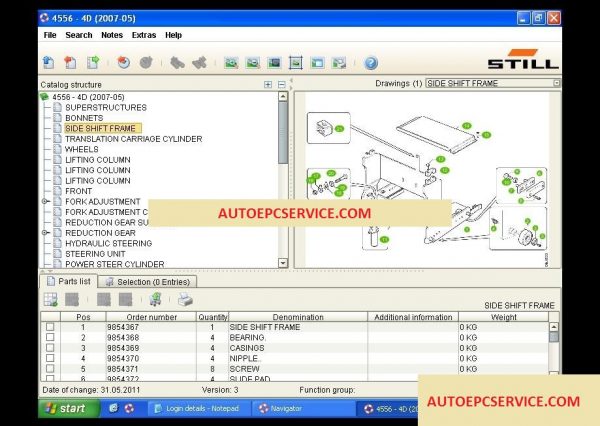Screen dimensions: 600x426
Task: Open the Help menu
Action: click(x=173, y=35)
